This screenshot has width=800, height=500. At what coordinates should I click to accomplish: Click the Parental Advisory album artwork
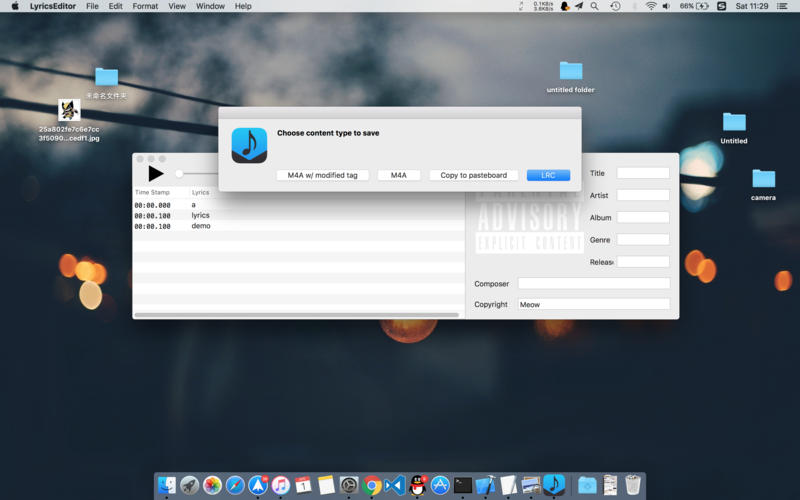(529, 222)
